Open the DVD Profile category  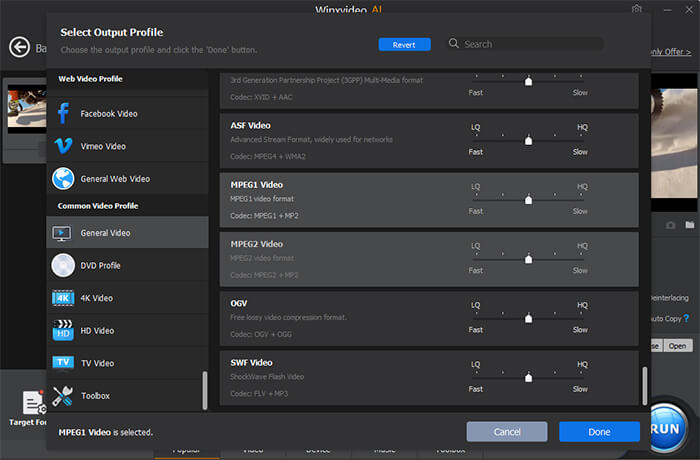[x=127, y=265]
